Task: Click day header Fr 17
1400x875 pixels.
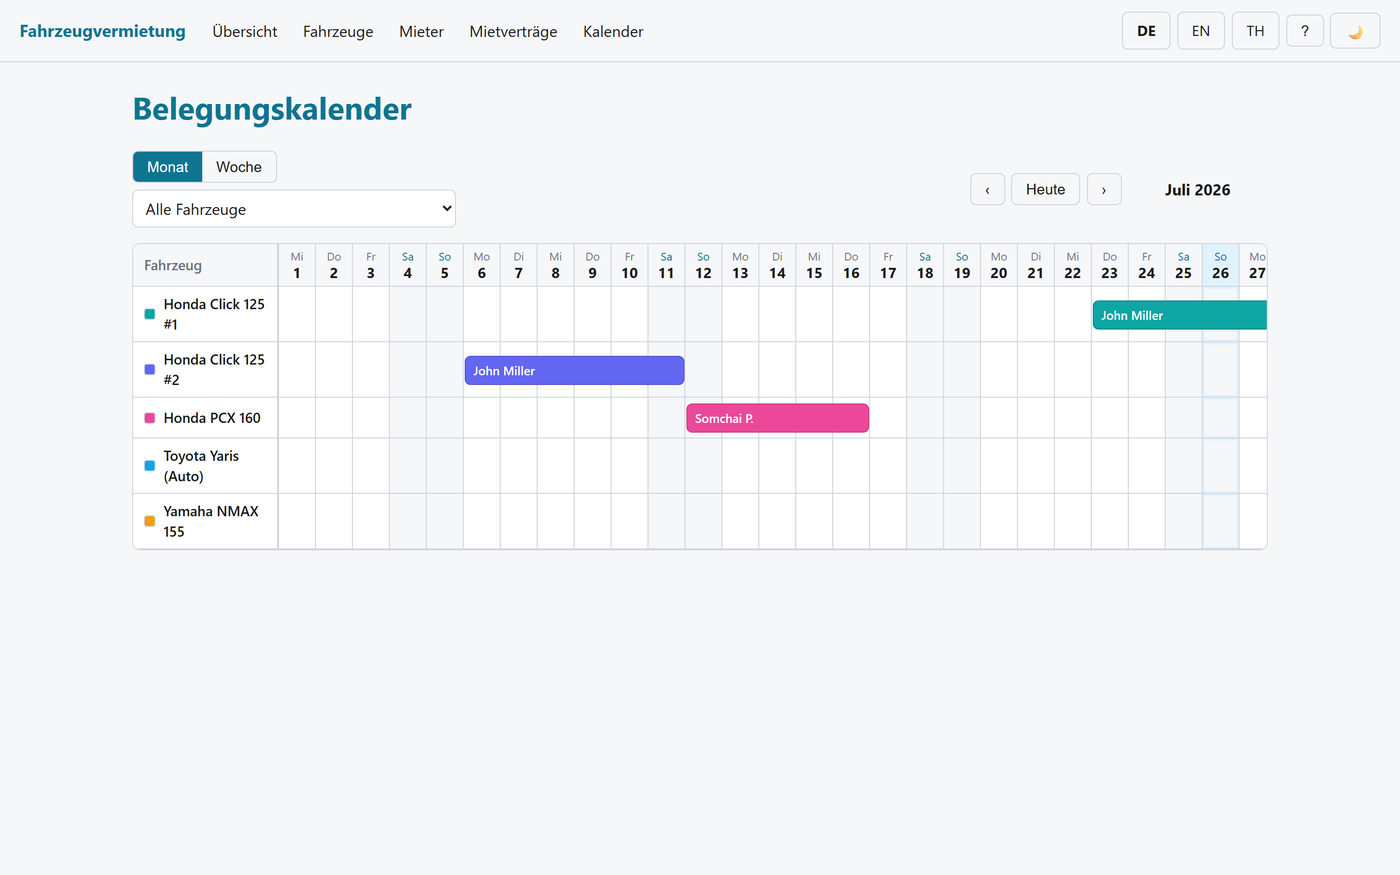Action: (888, 265)
